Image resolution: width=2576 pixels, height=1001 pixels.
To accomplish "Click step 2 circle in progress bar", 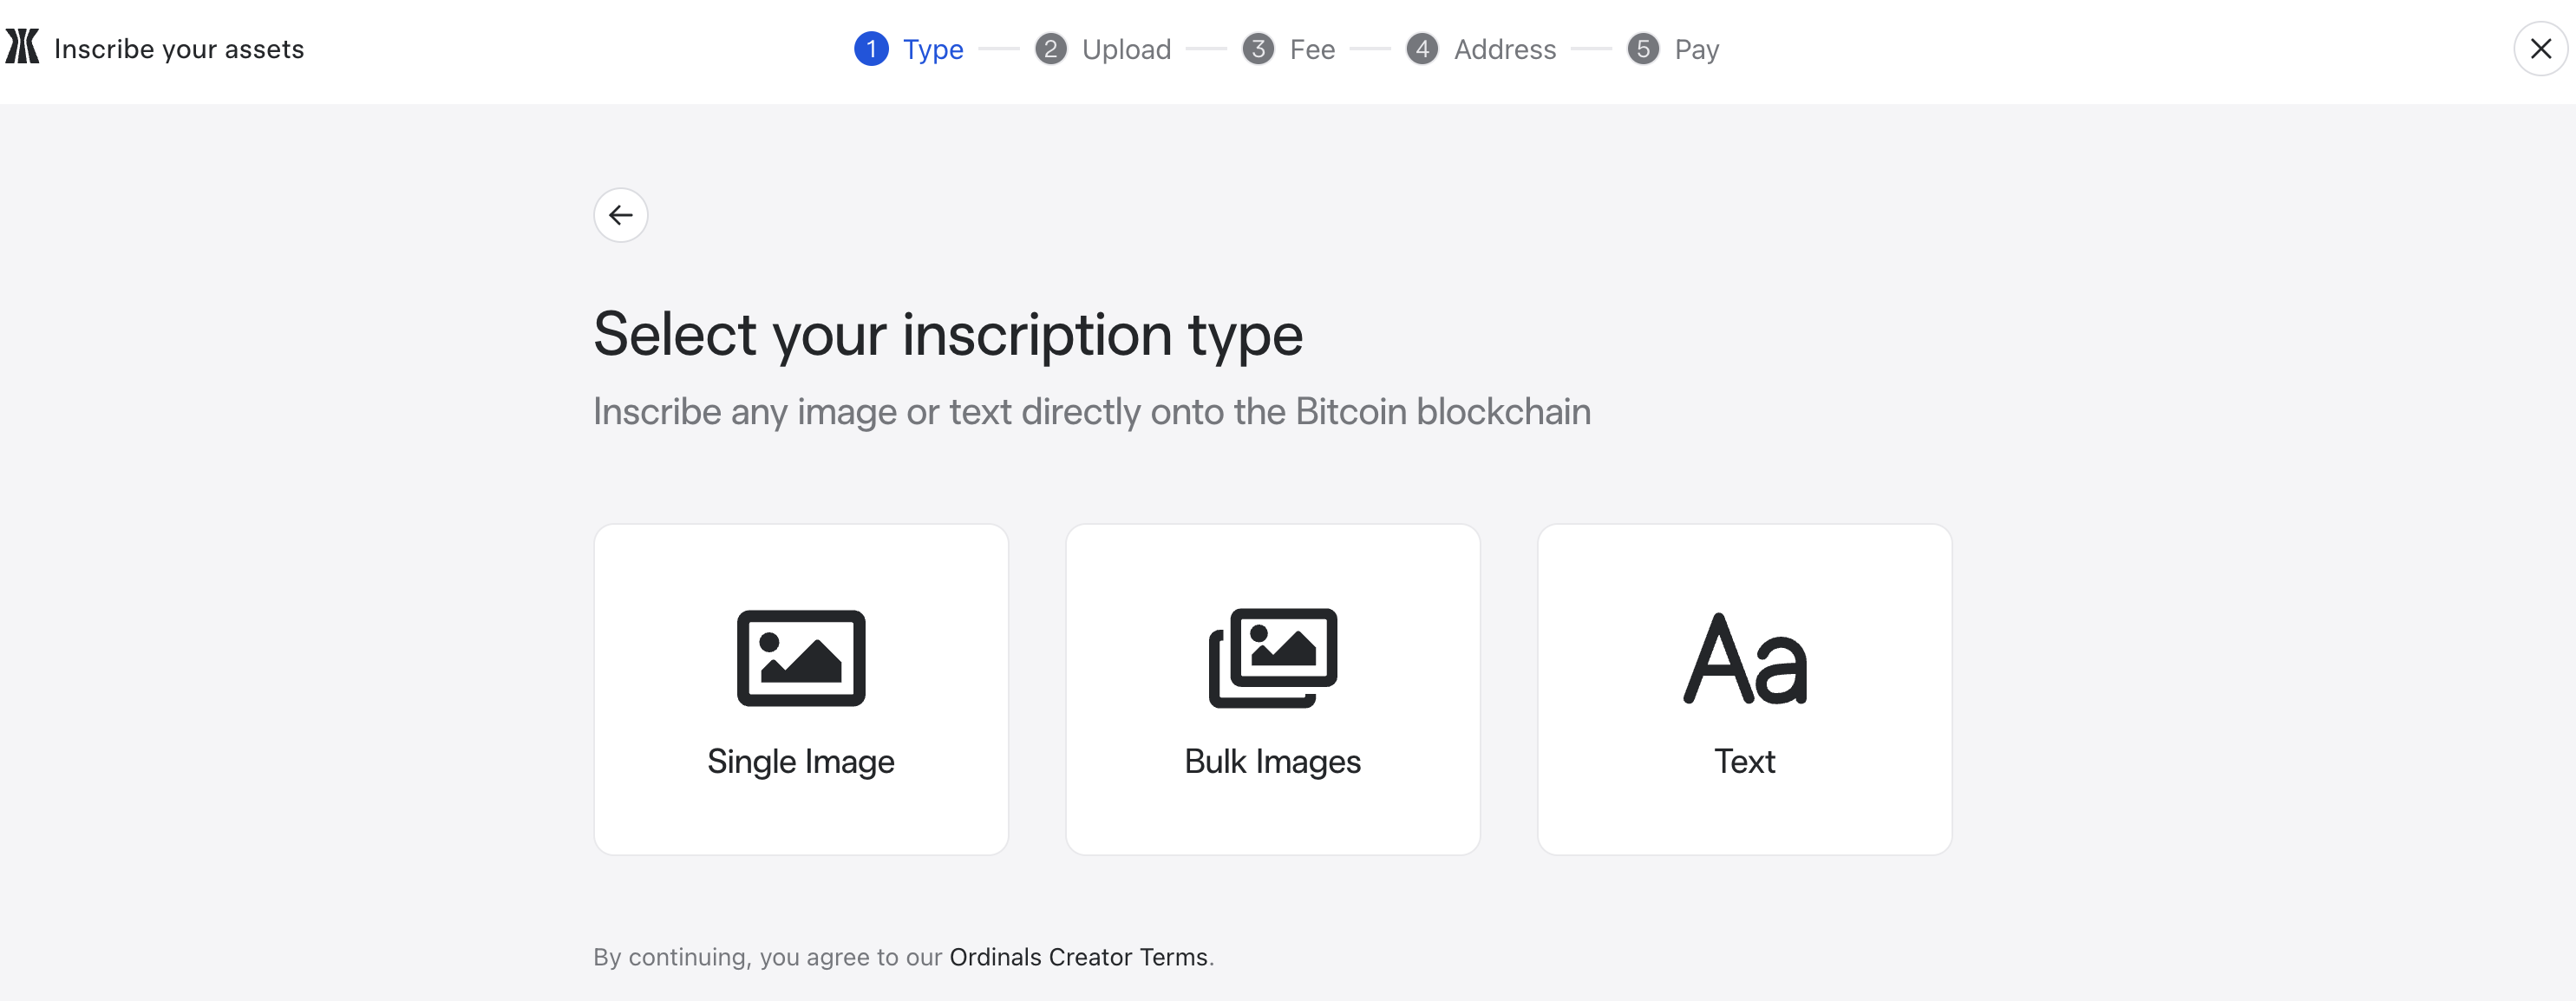I will [x=1050, y=49].
